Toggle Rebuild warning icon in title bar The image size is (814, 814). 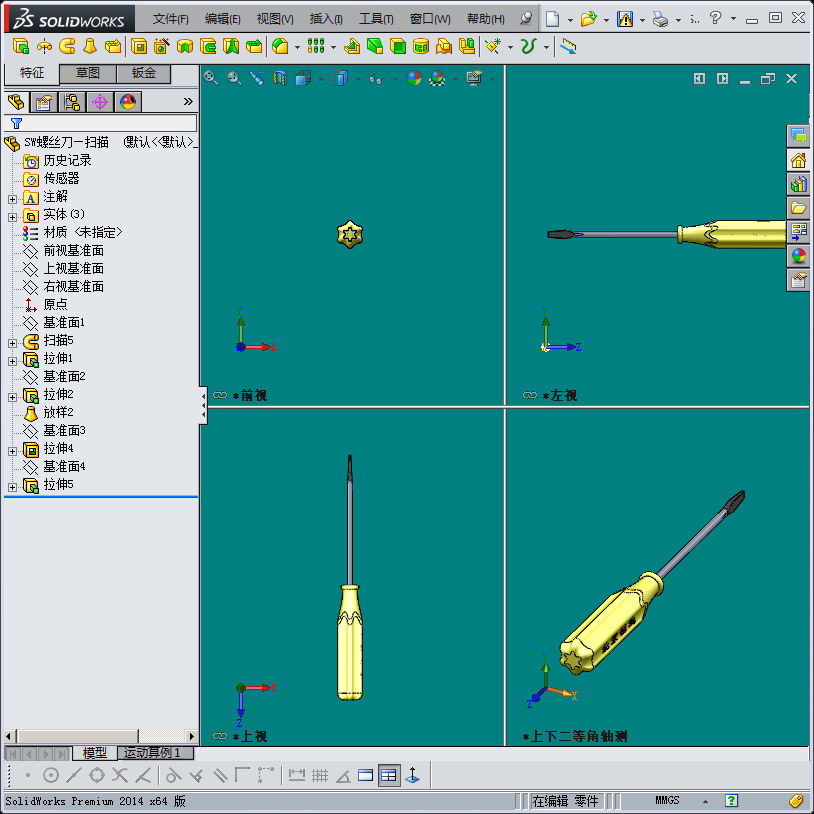point(625,20)
